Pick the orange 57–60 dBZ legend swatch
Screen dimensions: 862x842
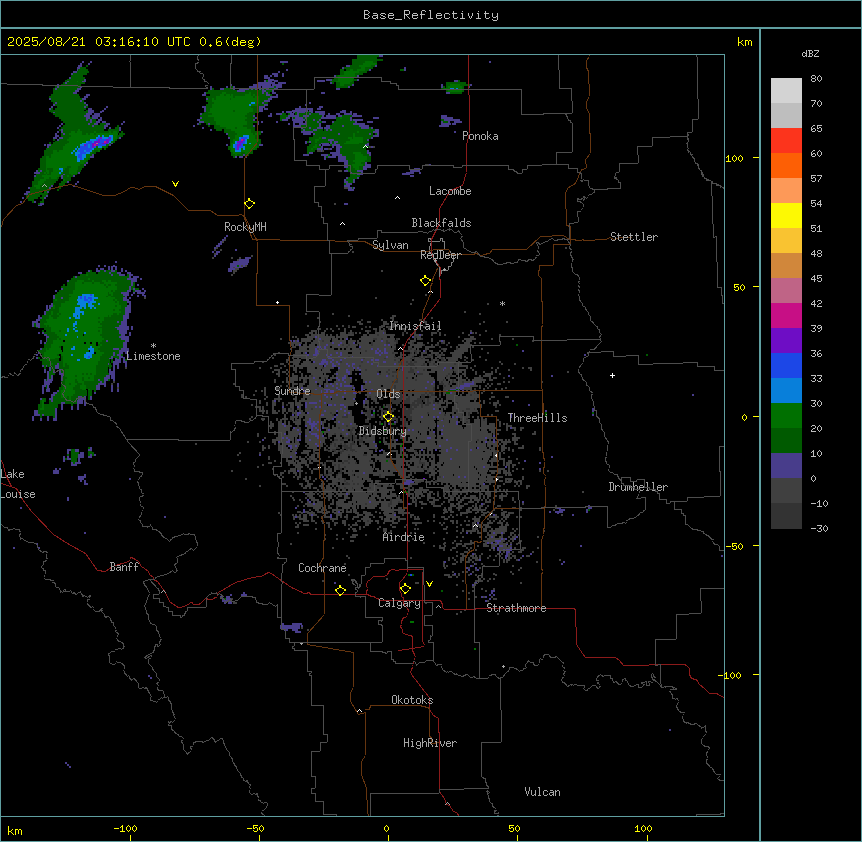[786, 166]
